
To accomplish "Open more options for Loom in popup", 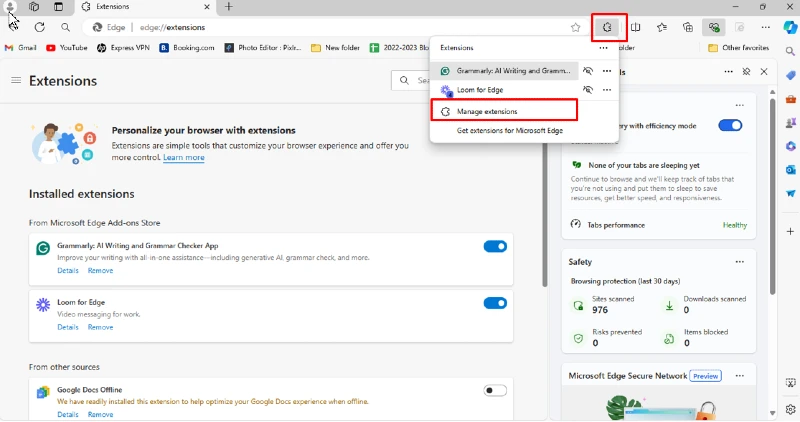I will point(607,90).
